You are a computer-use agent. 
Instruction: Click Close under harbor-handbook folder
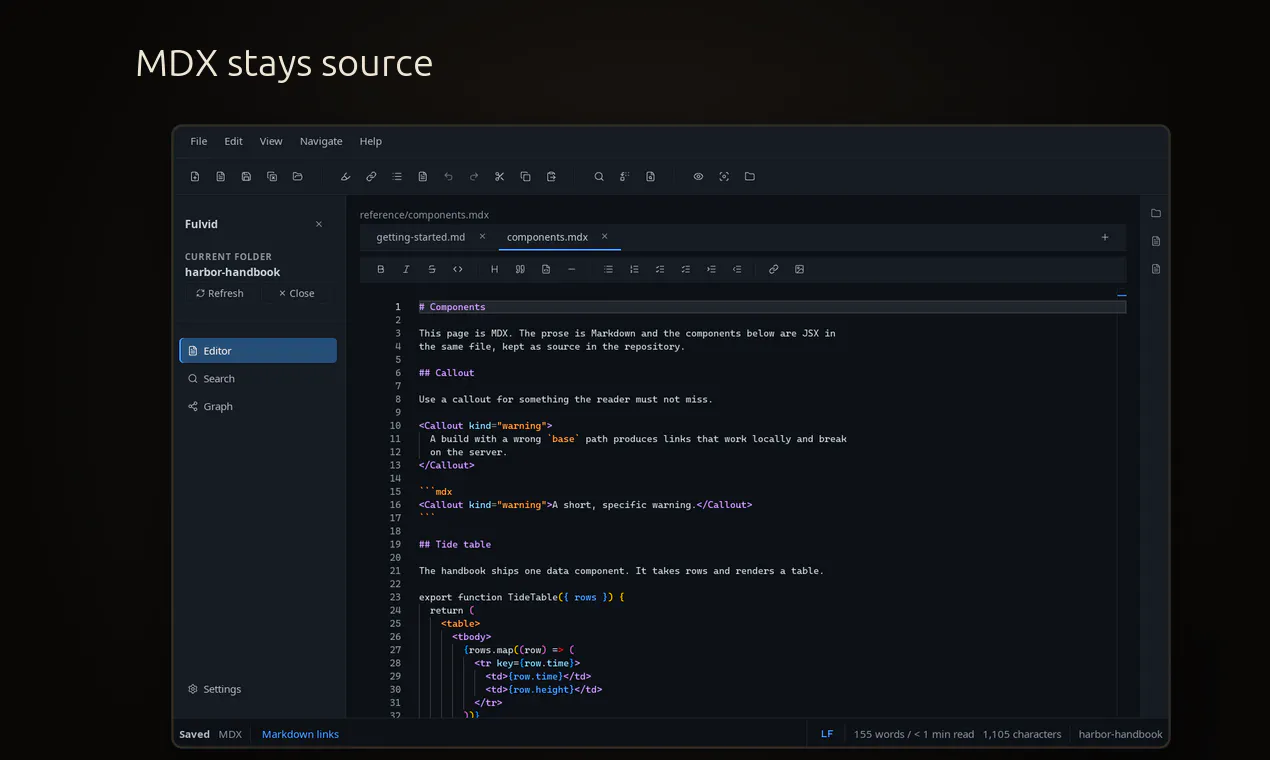coord(296,293)
